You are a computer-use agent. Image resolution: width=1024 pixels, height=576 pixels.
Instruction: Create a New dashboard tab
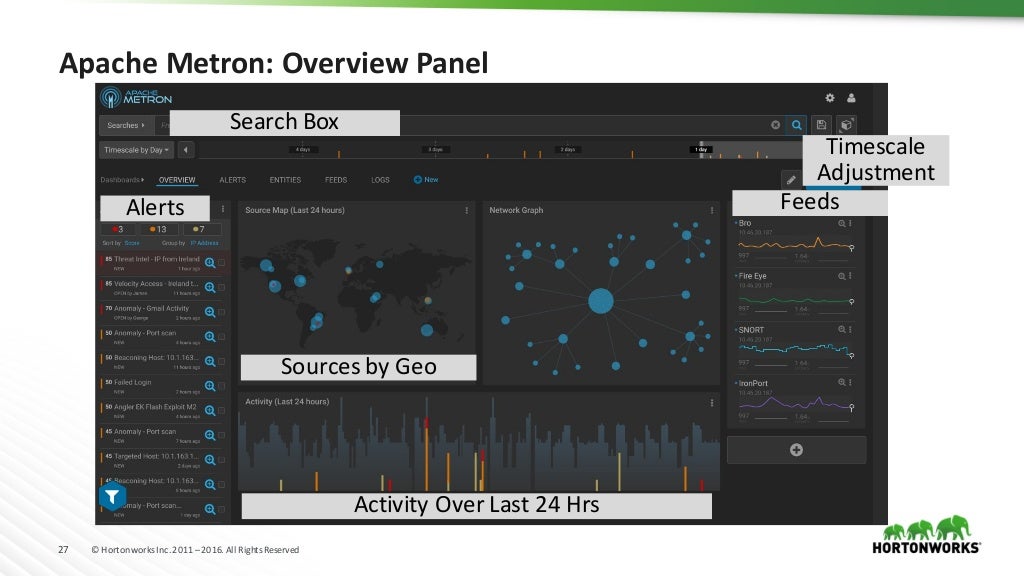pos(426,180)
